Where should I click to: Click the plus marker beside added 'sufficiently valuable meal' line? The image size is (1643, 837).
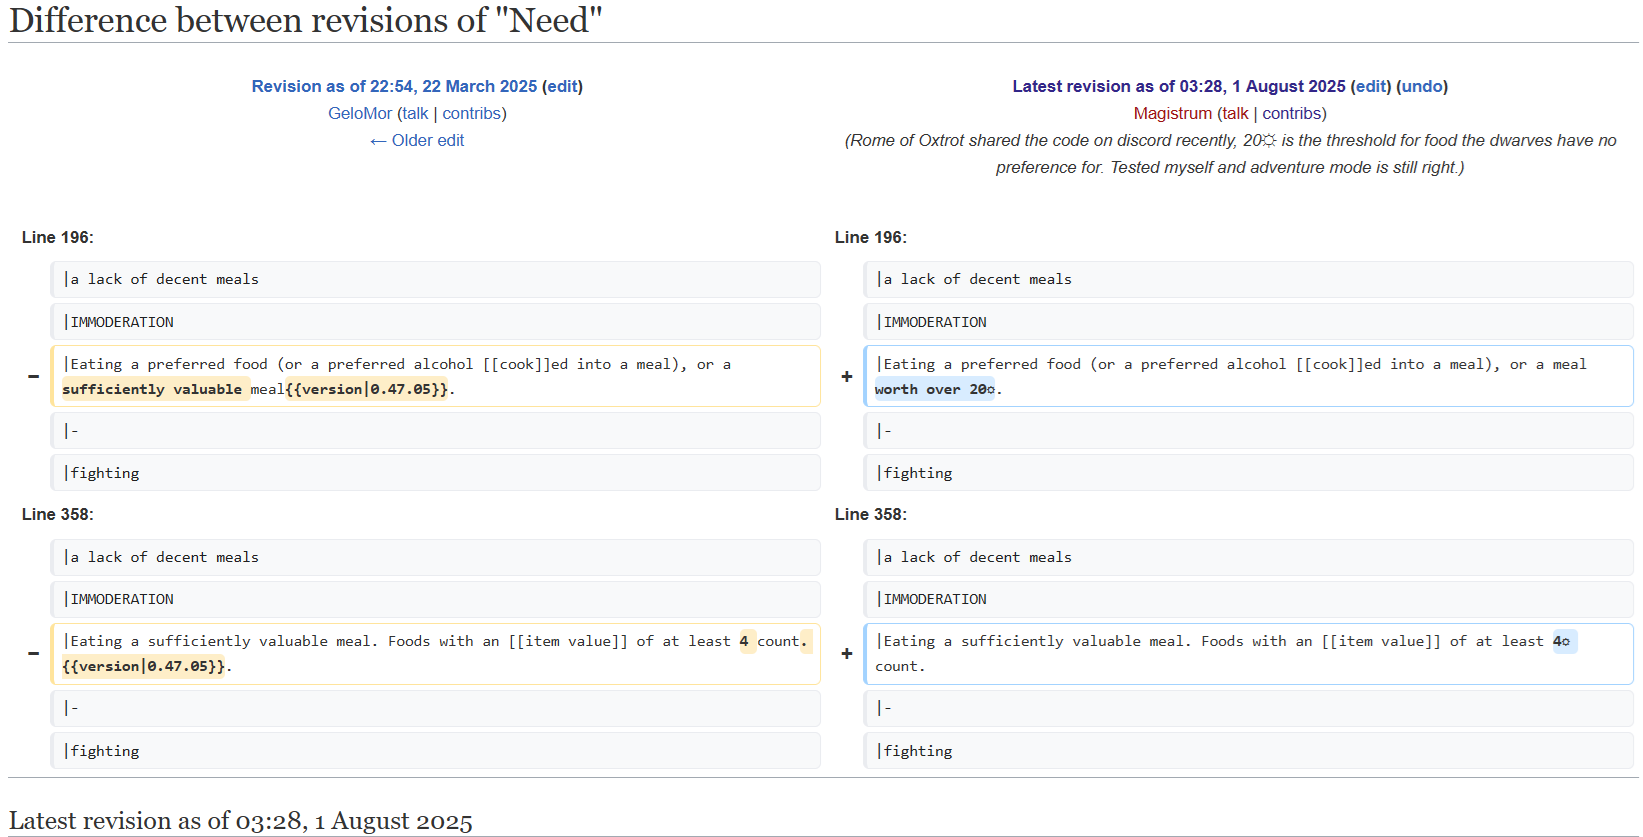coord(847,654)
